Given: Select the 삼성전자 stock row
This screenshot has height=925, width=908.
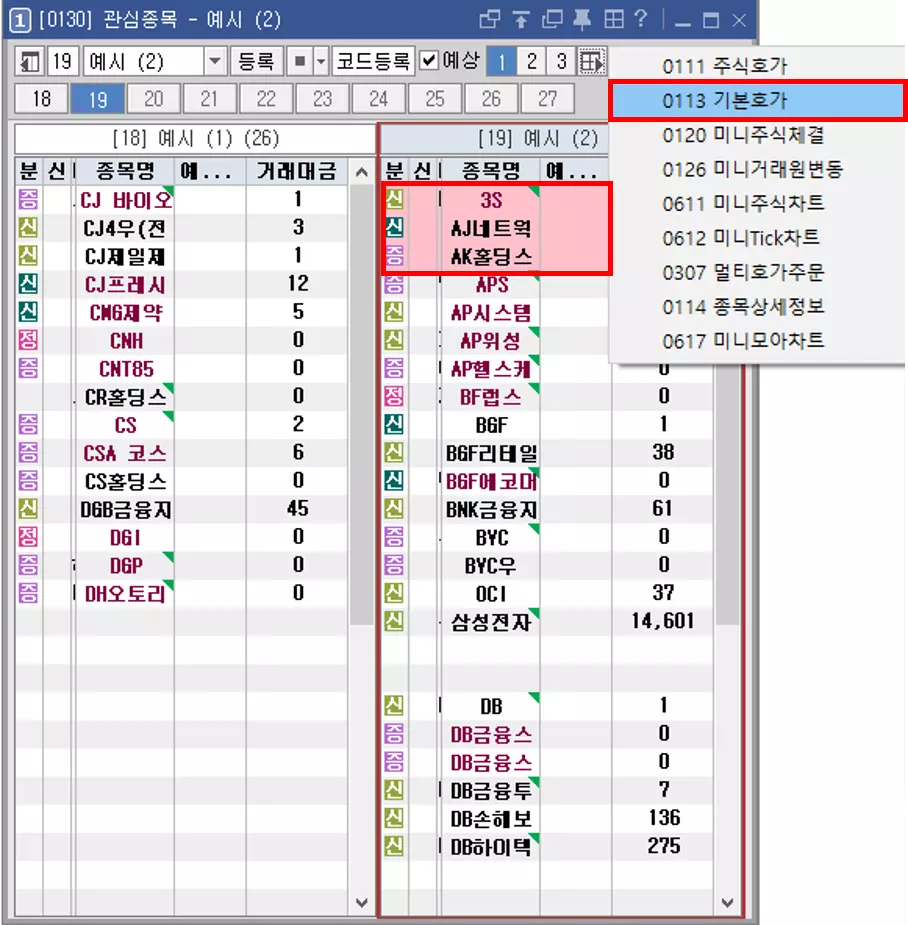Looking at the screenshot, I should [x=548, y=621].
